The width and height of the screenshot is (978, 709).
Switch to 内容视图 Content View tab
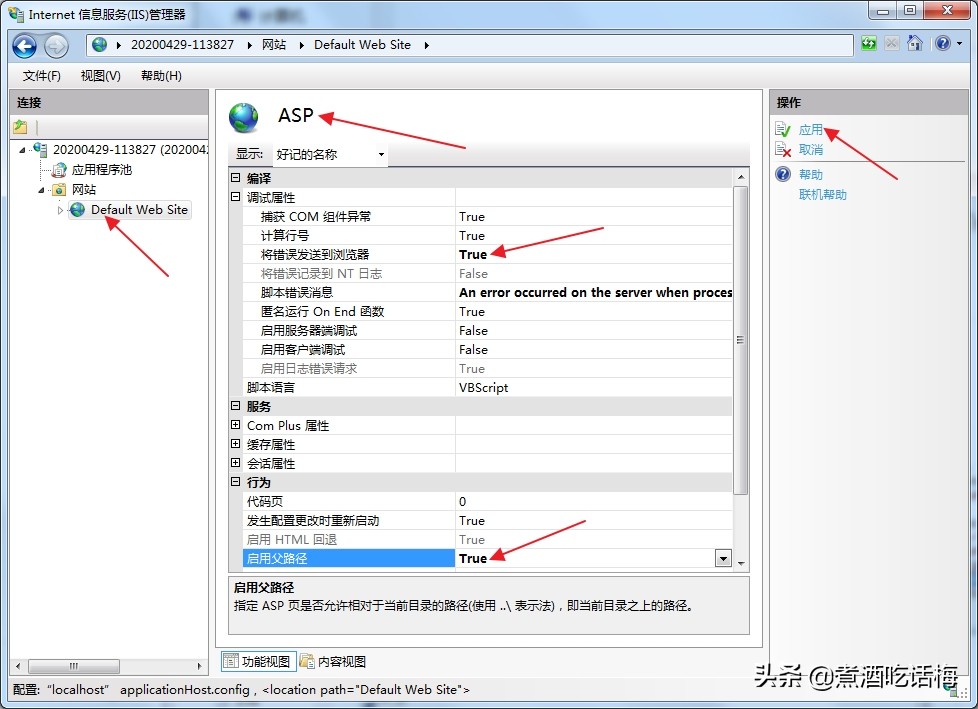click(333, 662)
